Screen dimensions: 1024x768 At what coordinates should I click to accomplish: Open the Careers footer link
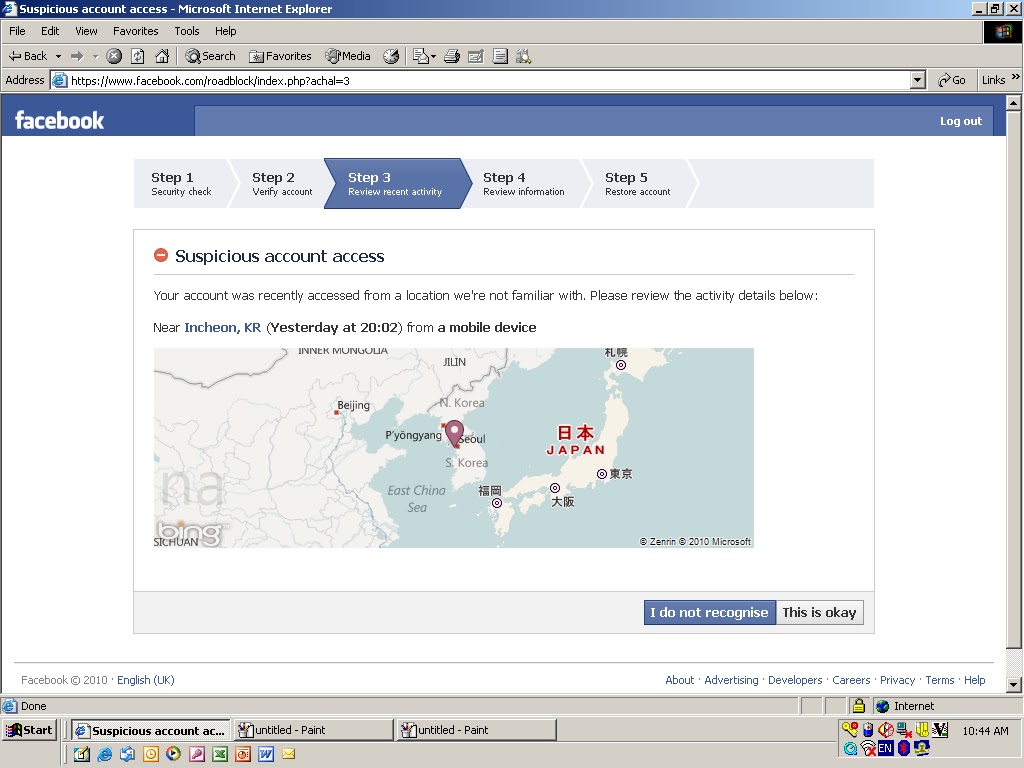(x=851, y=680)
